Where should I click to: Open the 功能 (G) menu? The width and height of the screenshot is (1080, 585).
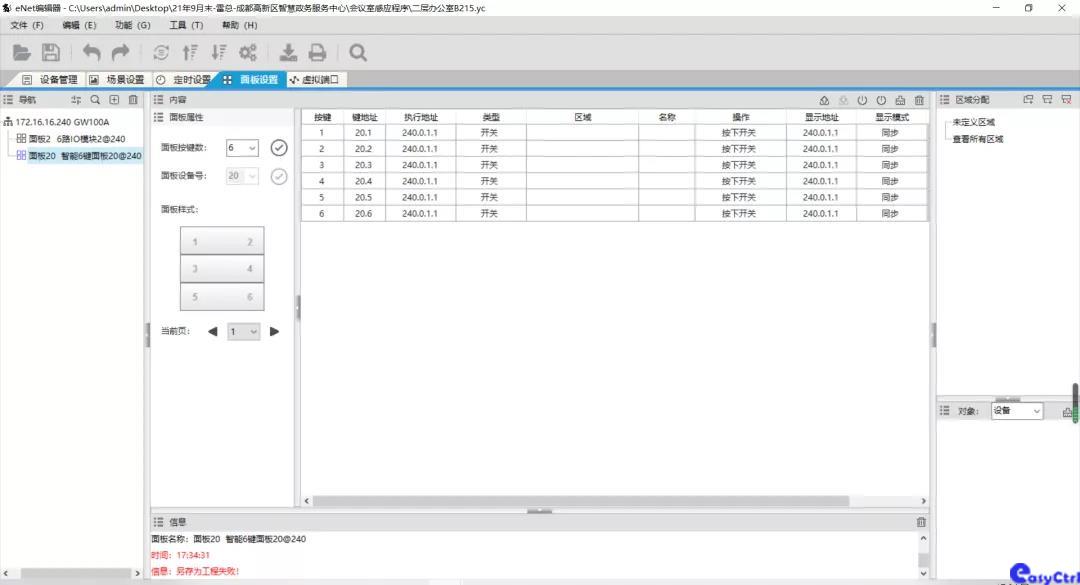[x=132, y=25]
